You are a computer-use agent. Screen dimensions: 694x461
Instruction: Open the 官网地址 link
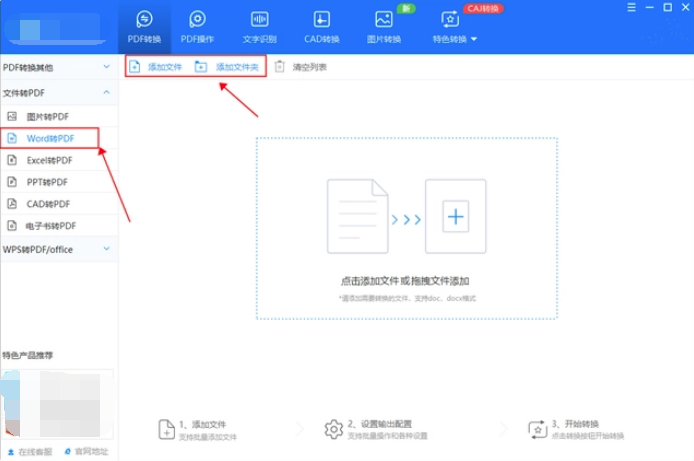coord(86,451)
